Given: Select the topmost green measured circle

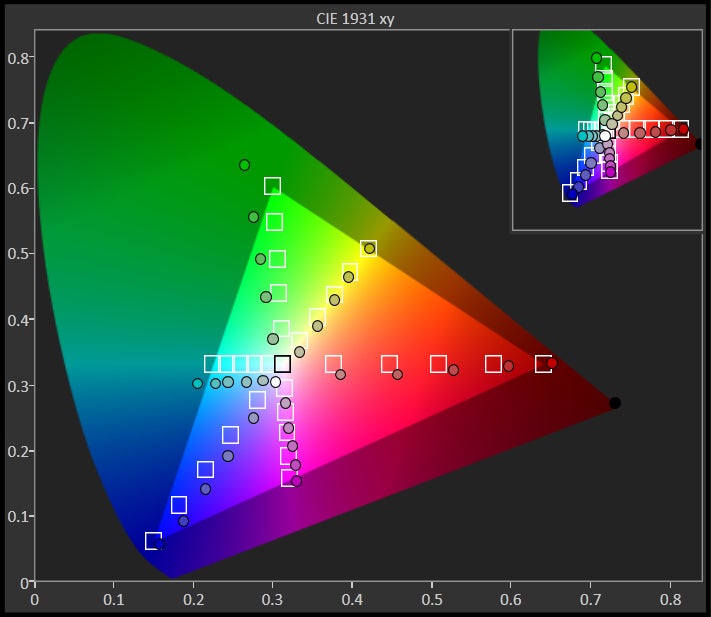Looking at the screenshot, I should 244,165.
